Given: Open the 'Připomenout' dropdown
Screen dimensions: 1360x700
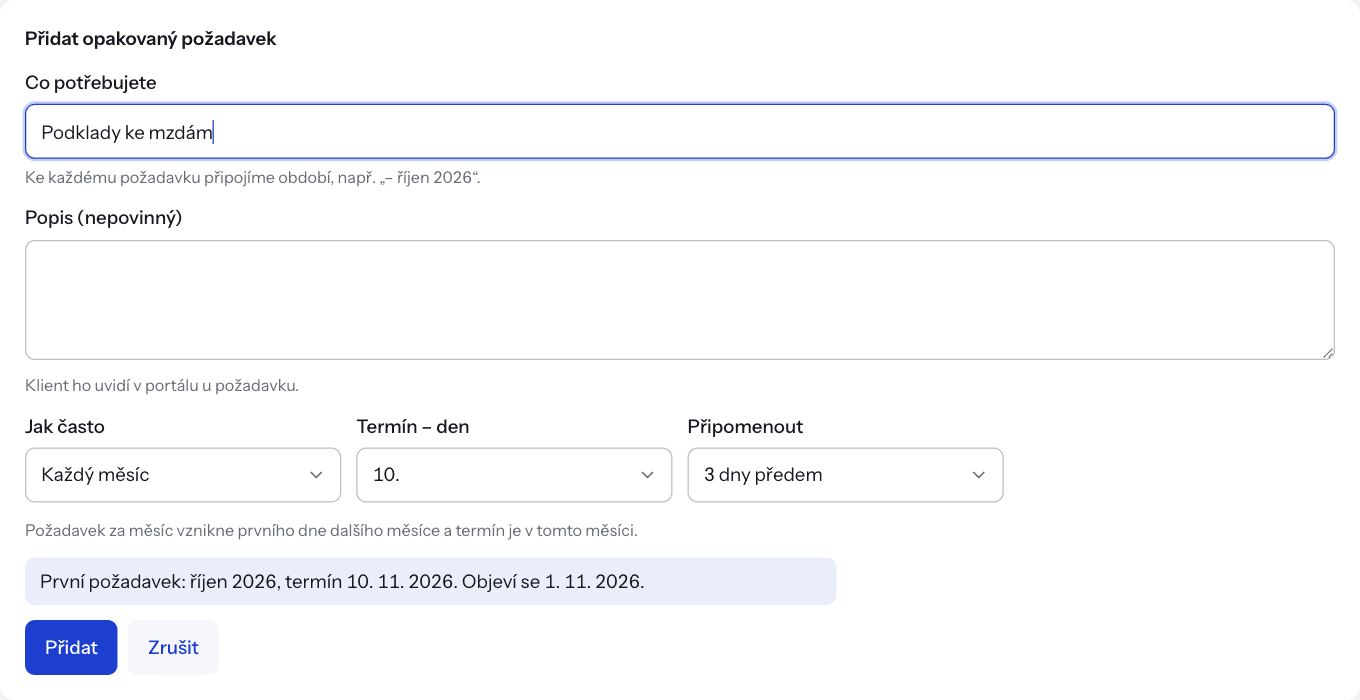Looking at the screenshot, I should pos(845,475).
